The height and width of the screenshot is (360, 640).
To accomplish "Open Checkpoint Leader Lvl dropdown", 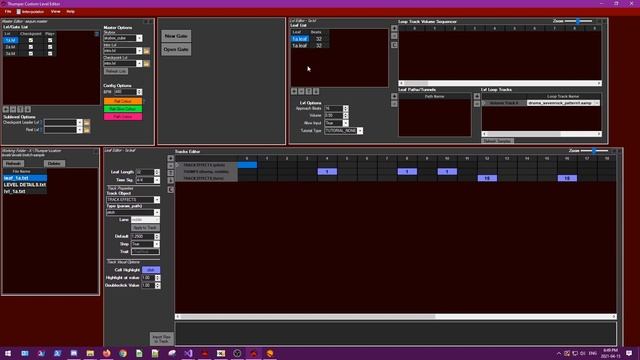I will (x=80, y=122).
